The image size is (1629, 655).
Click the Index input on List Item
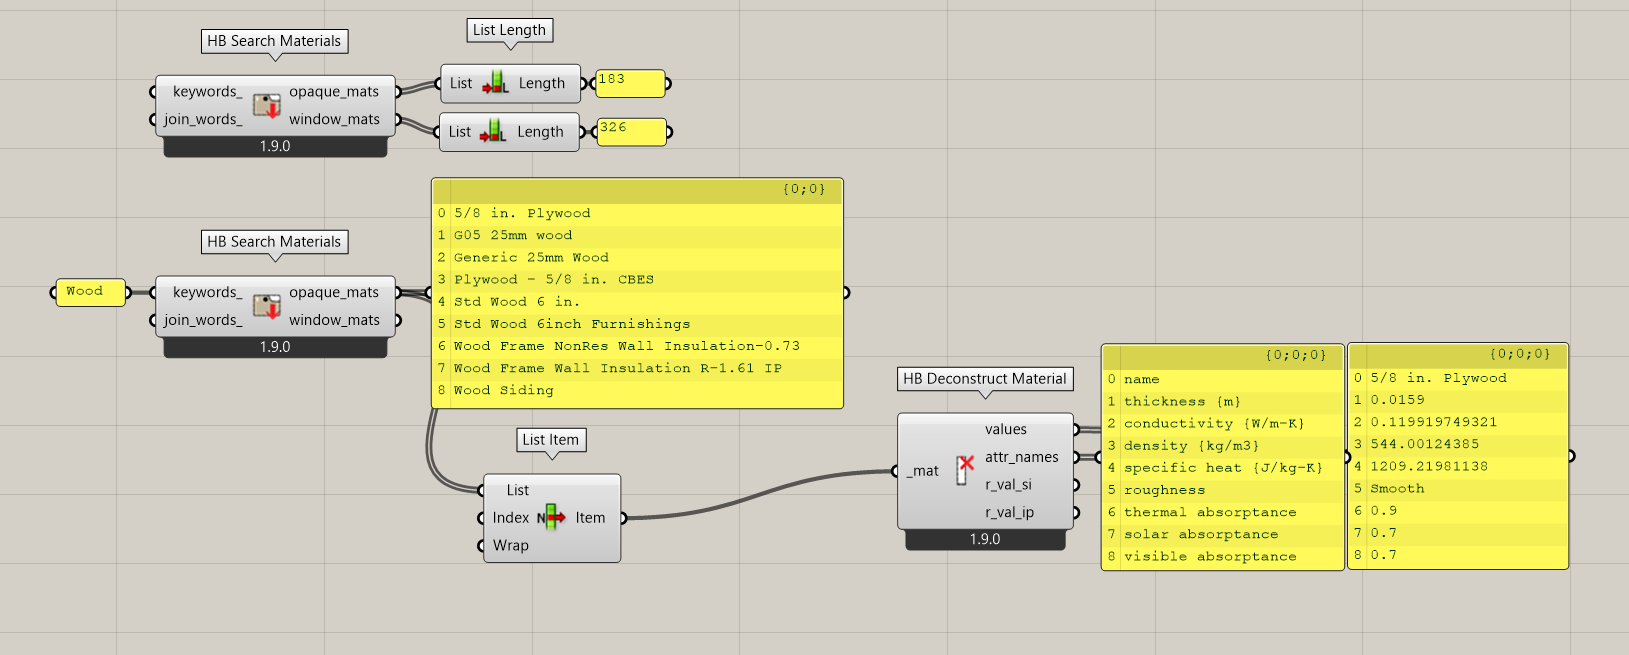tap(510, 518)
